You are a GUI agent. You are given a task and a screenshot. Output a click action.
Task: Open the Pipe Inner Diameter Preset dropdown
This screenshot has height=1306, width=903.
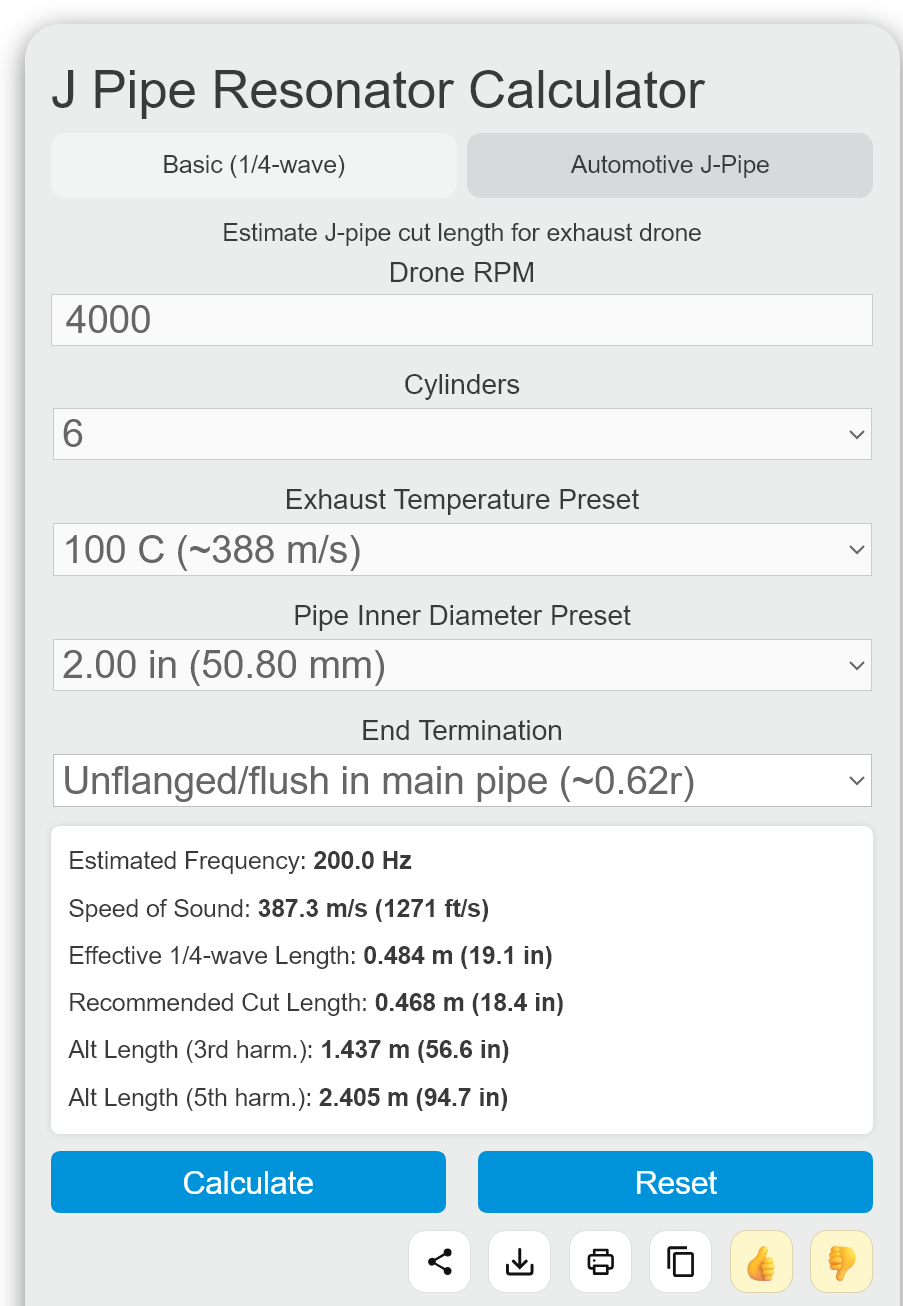click(462, 665)
